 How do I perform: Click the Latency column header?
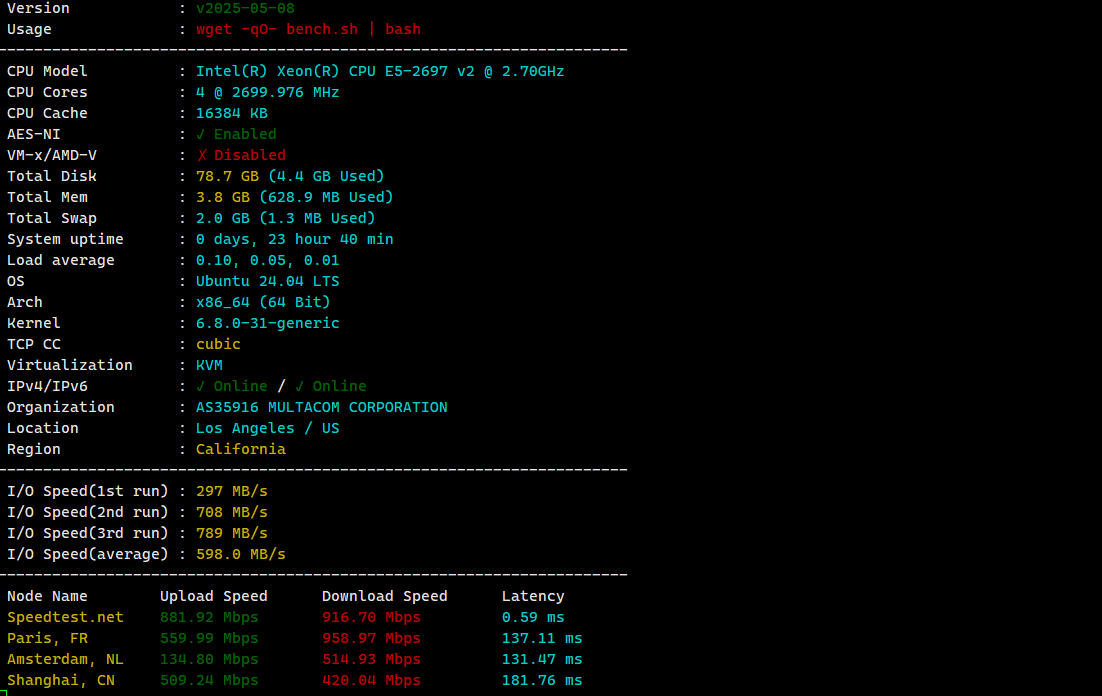pos(533,596)
